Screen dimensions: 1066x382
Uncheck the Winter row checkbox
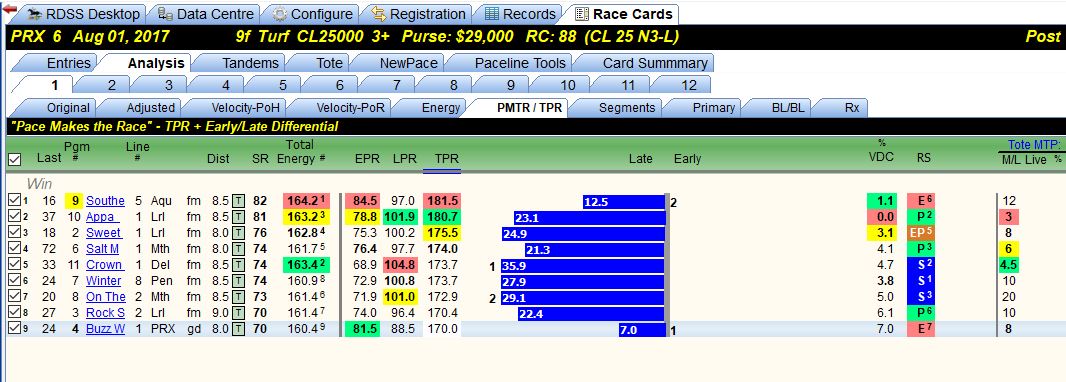(14, 281)
